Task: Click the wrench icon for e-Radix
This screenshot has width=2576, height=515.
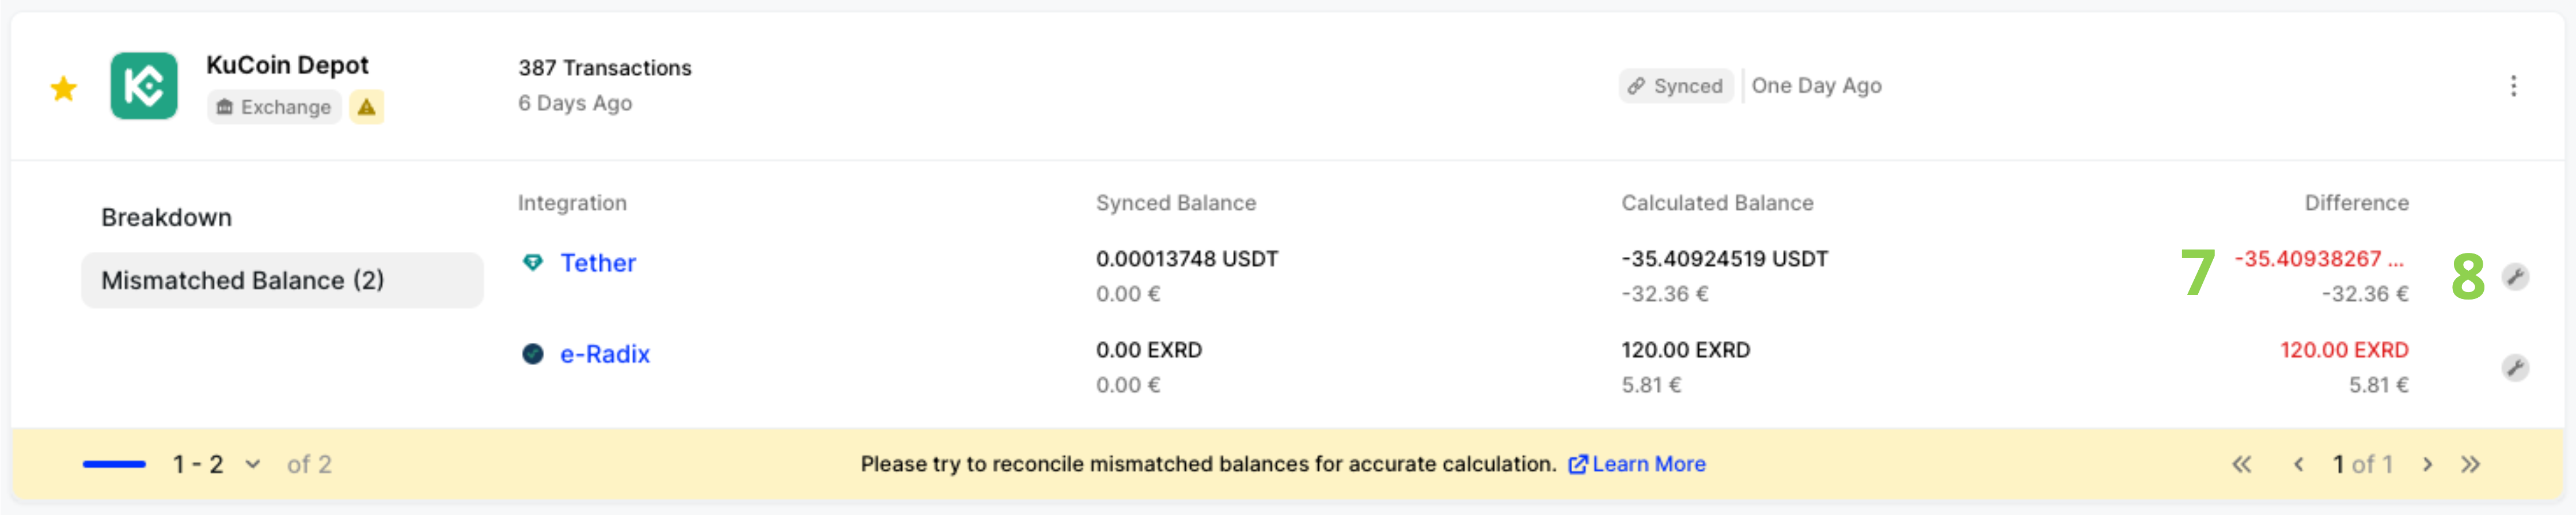Action: click(x=2515, y=368)
